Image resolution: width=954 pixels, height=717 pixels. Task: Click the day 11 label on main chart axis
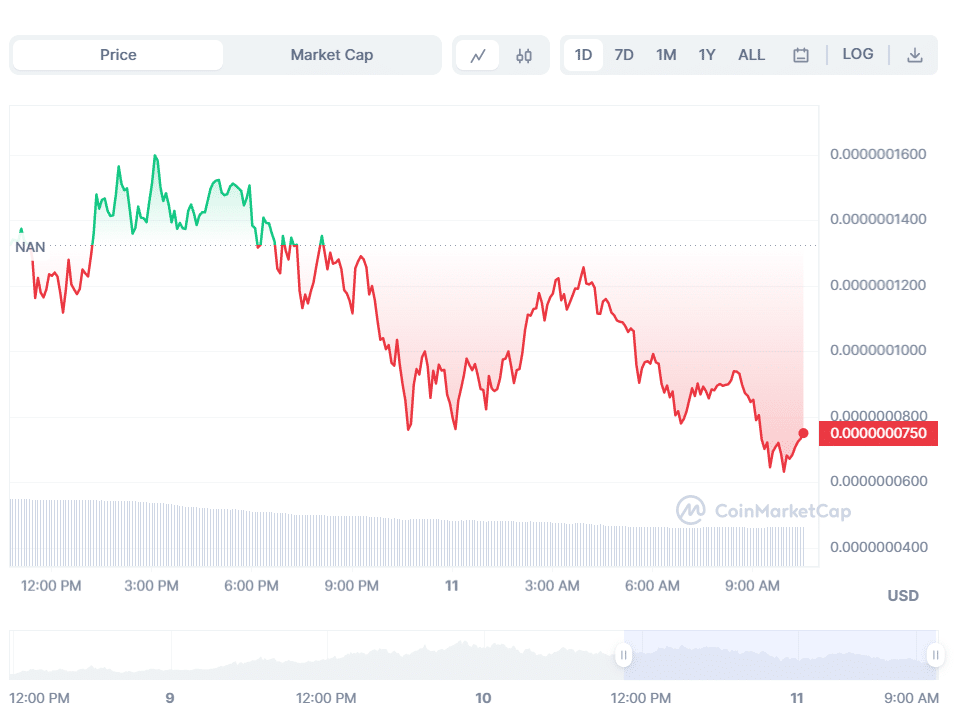pos(451,586)
